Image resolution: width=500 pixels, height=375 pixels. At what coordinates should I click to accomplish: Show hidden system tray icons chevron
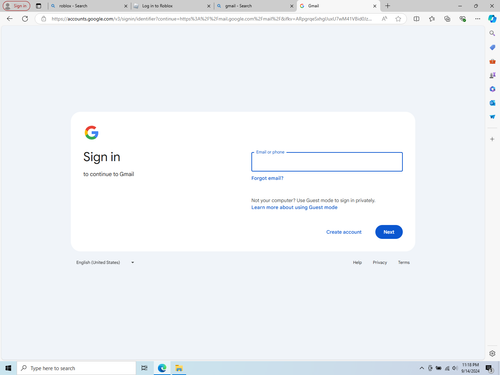(x=422, y=368)
